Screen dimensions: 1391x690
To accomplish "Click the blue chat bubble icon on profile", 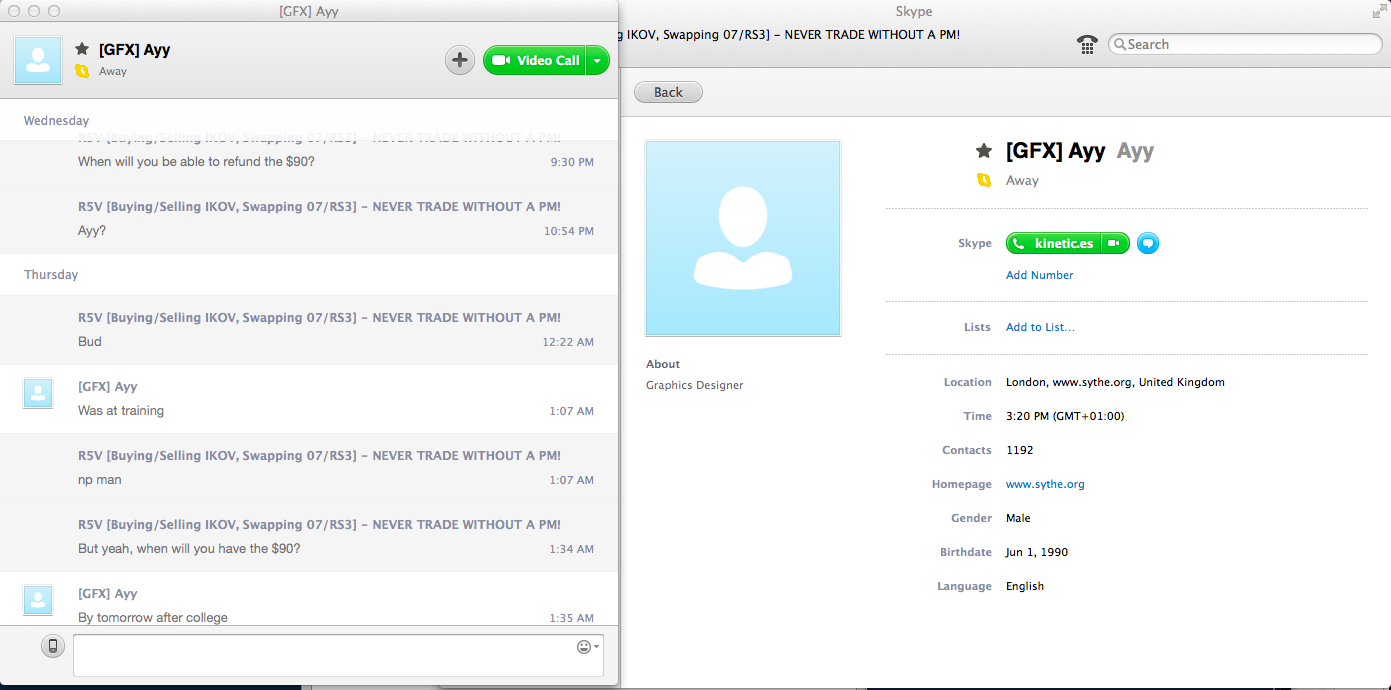I will pyautogui.click(x=1148, y=243).
